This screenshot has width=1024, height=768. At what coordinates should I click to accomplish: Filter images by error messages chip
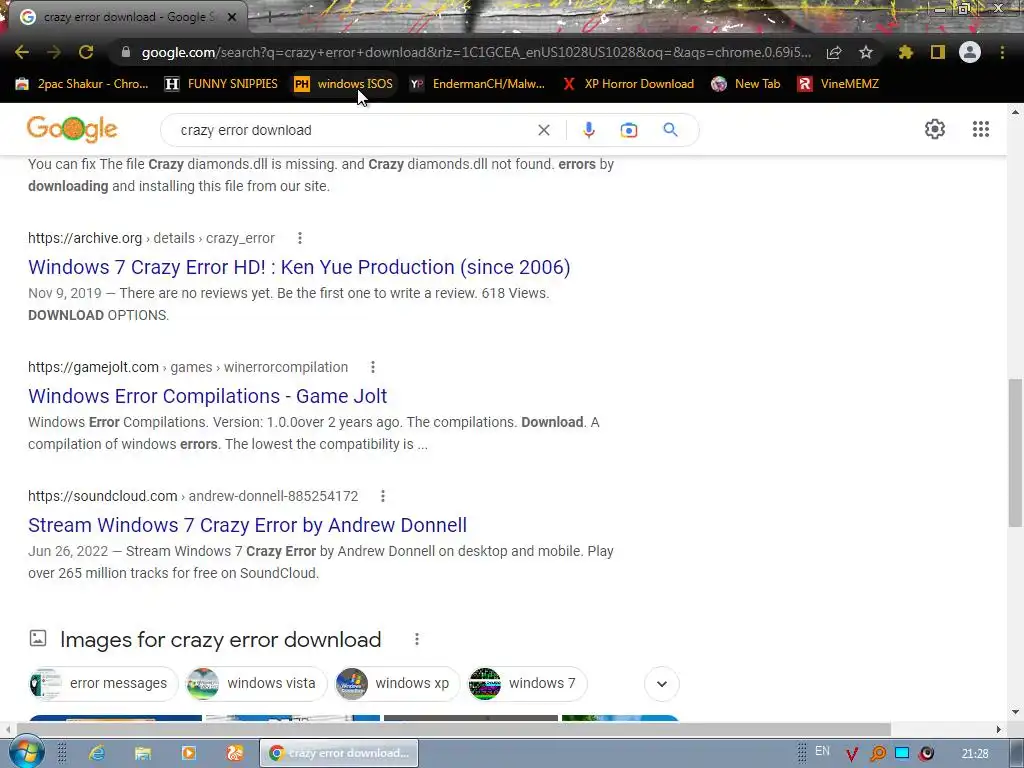point(103,684)
